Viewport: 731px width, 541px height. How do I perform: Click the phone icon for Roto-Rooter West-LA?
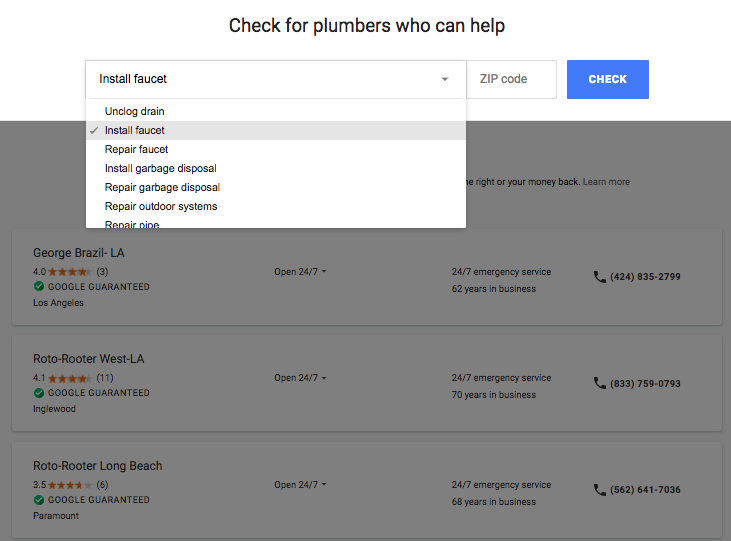[x=600, y=383]
